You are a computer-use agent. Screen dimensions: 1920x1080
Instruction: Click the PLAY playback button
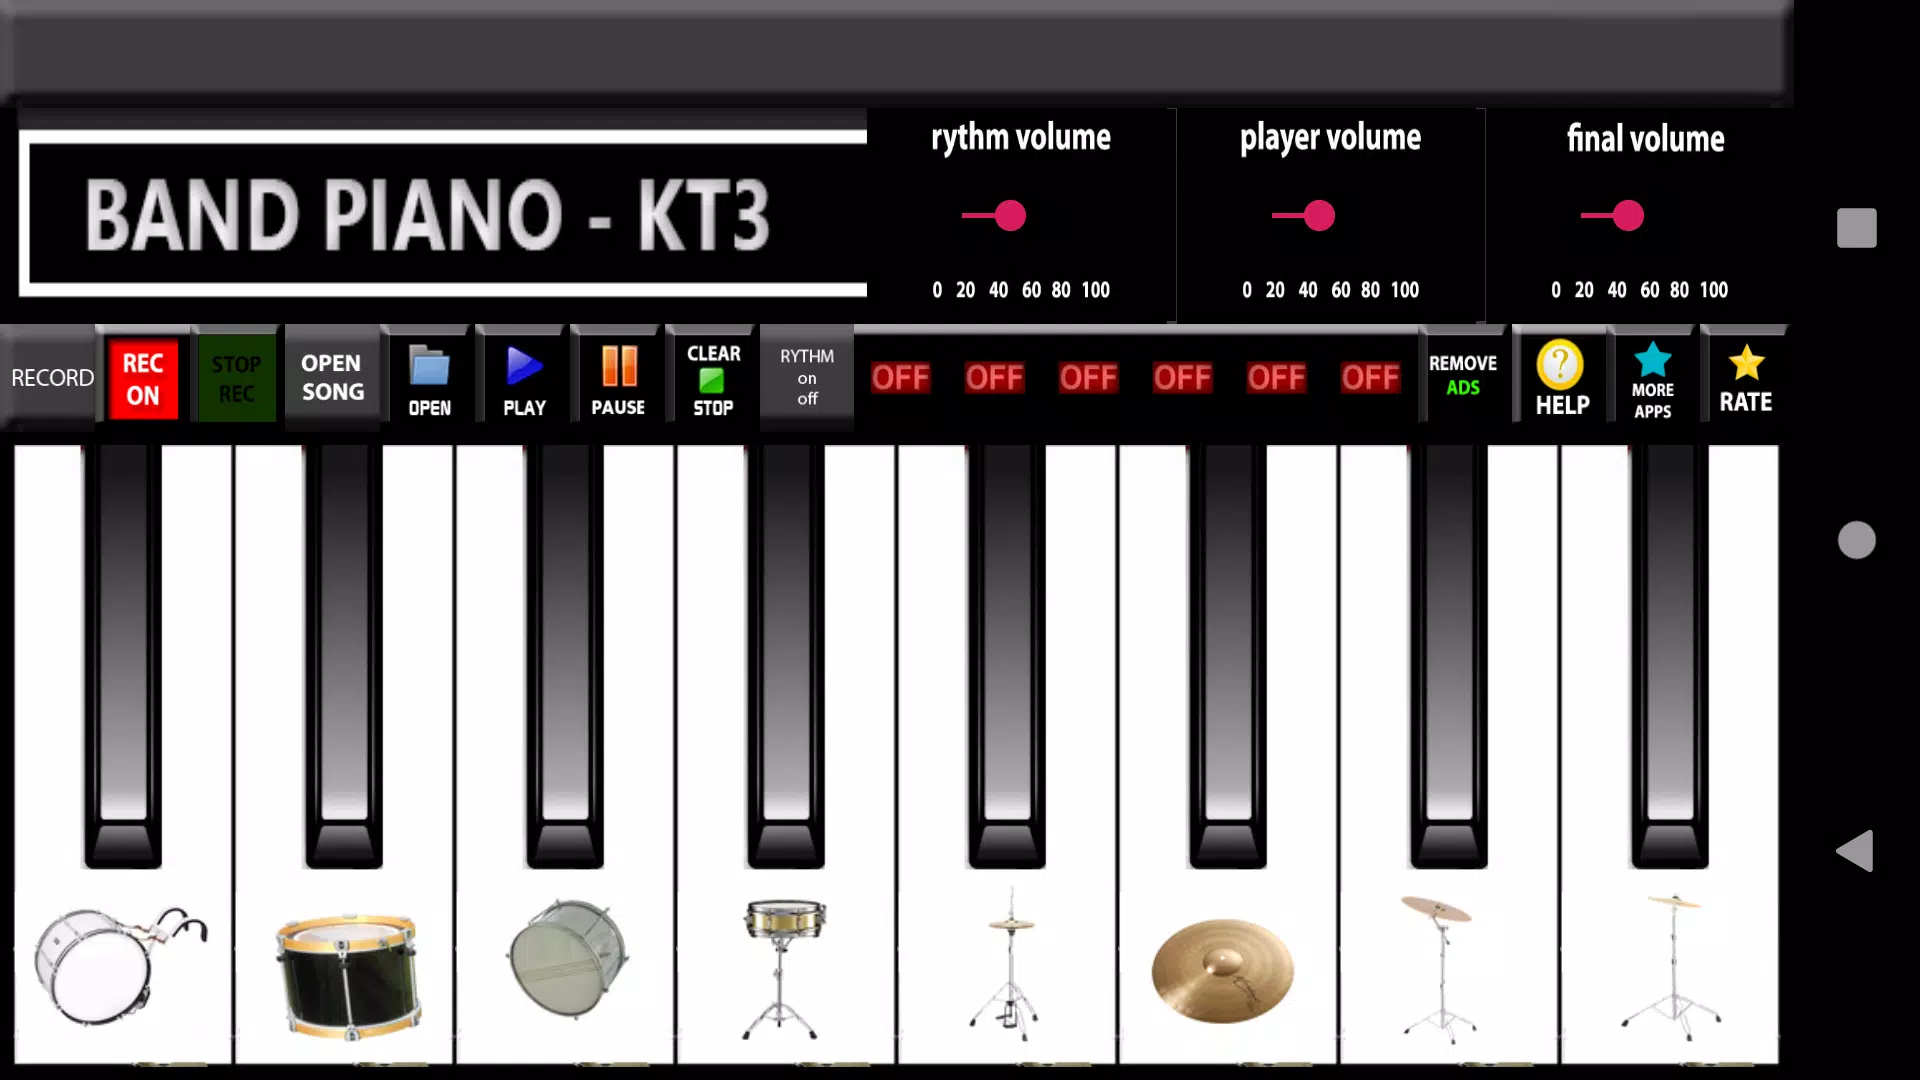pyautogui.click(x=524, y=378)
